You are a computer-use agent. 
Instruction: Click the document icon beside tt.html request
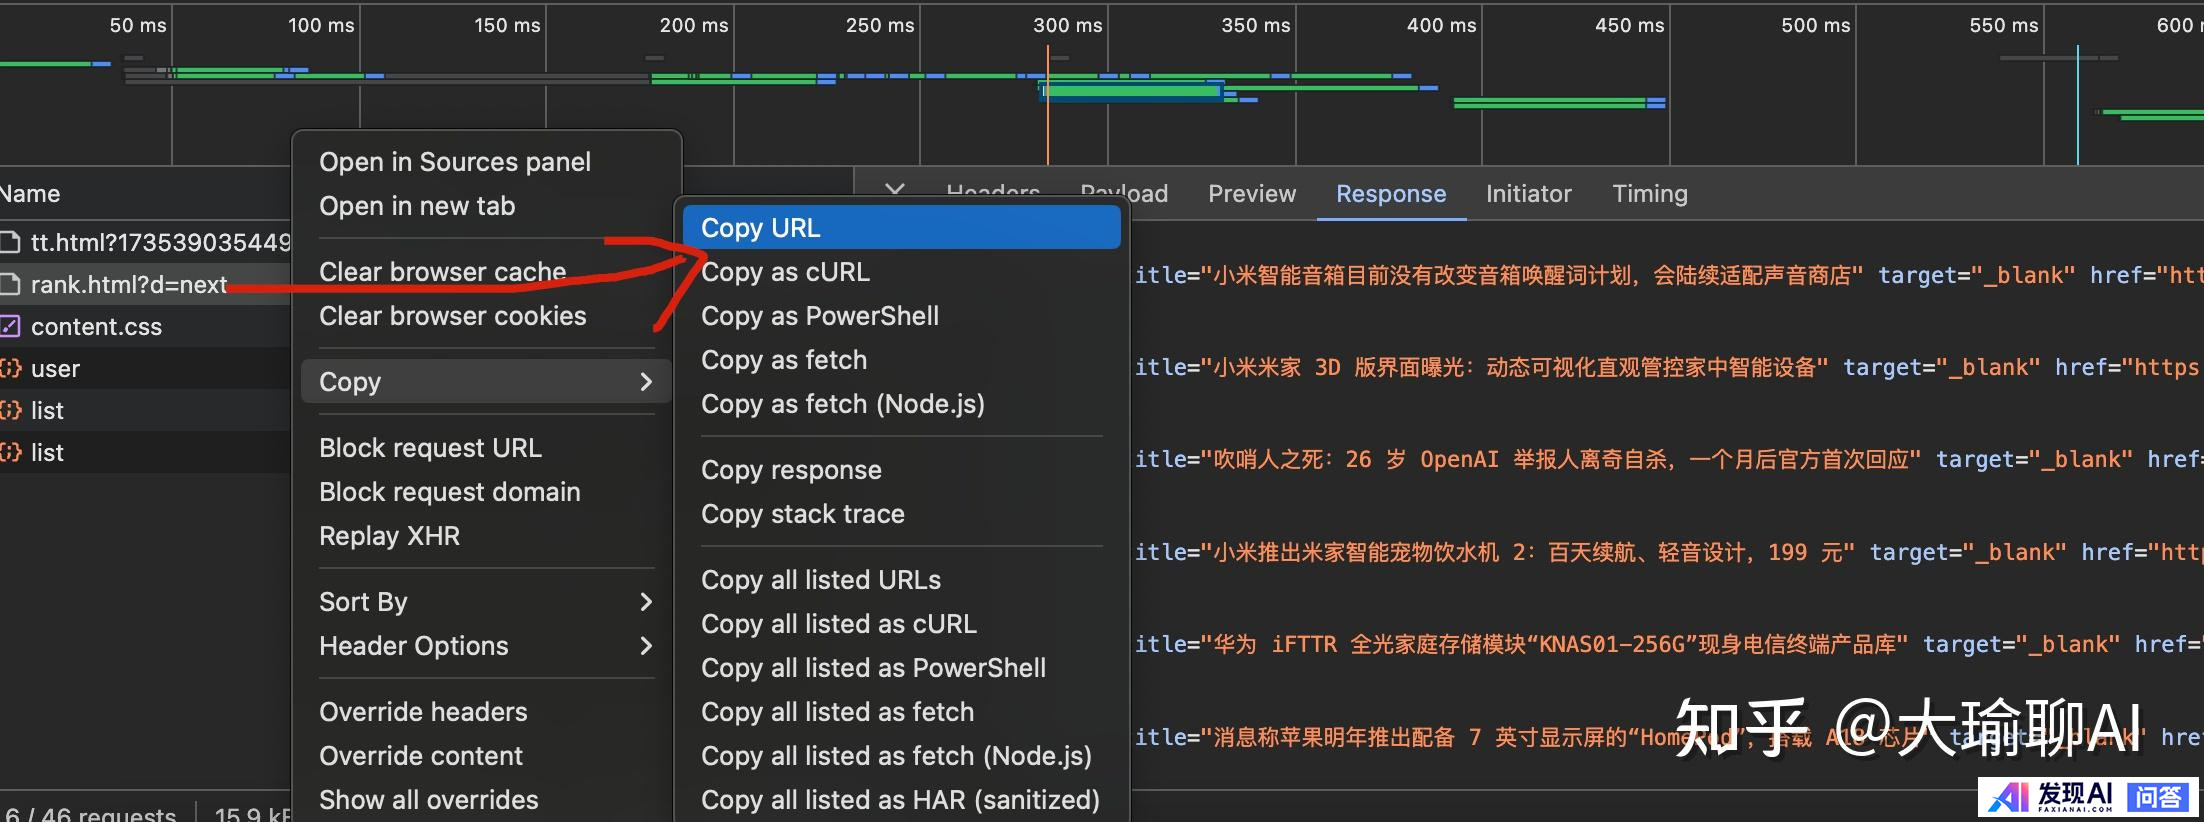[10, 242]
